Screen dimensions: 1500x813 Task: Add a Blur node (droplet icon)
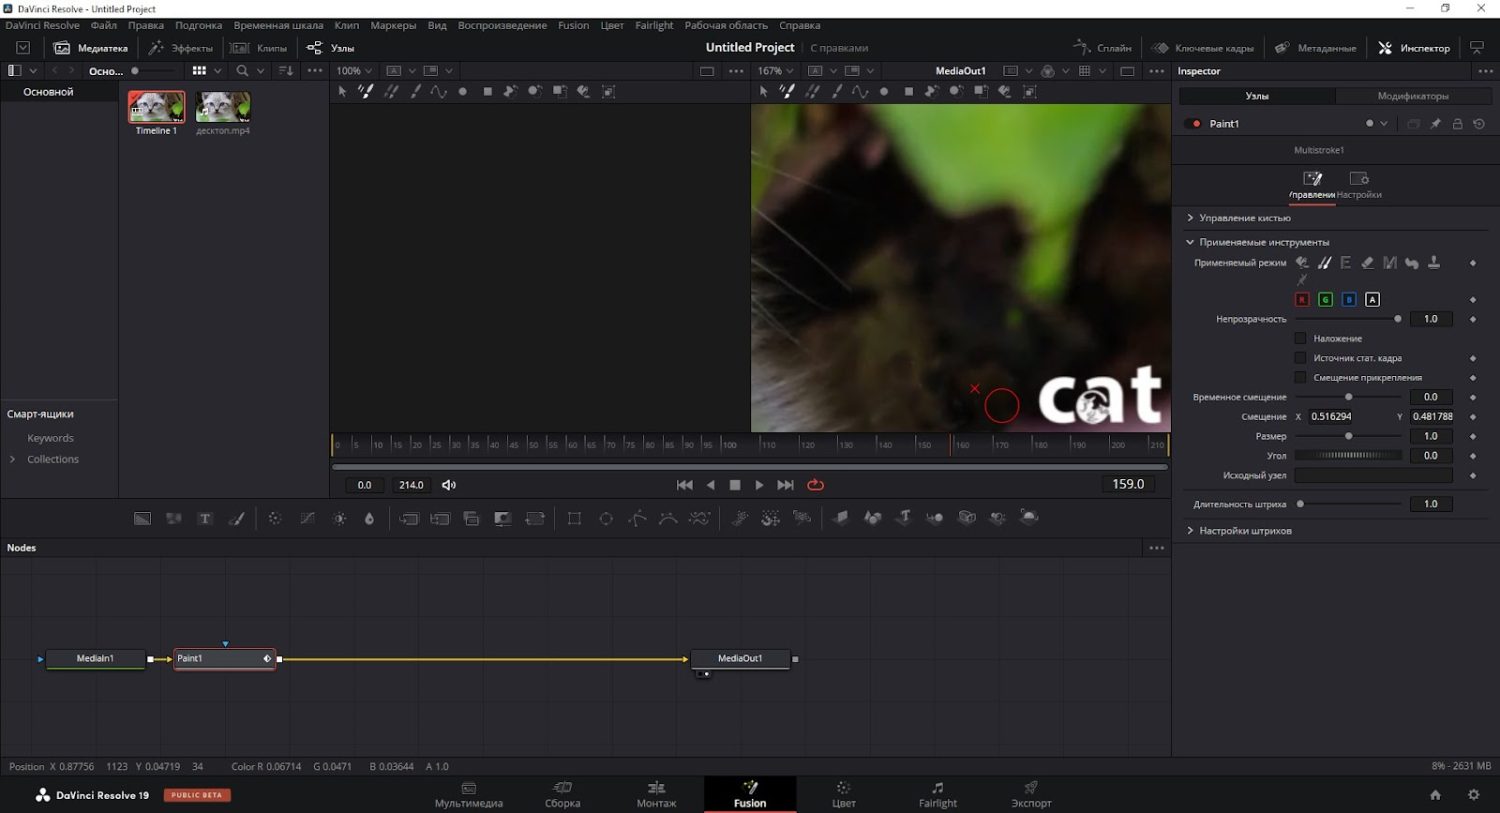point(369,518)
